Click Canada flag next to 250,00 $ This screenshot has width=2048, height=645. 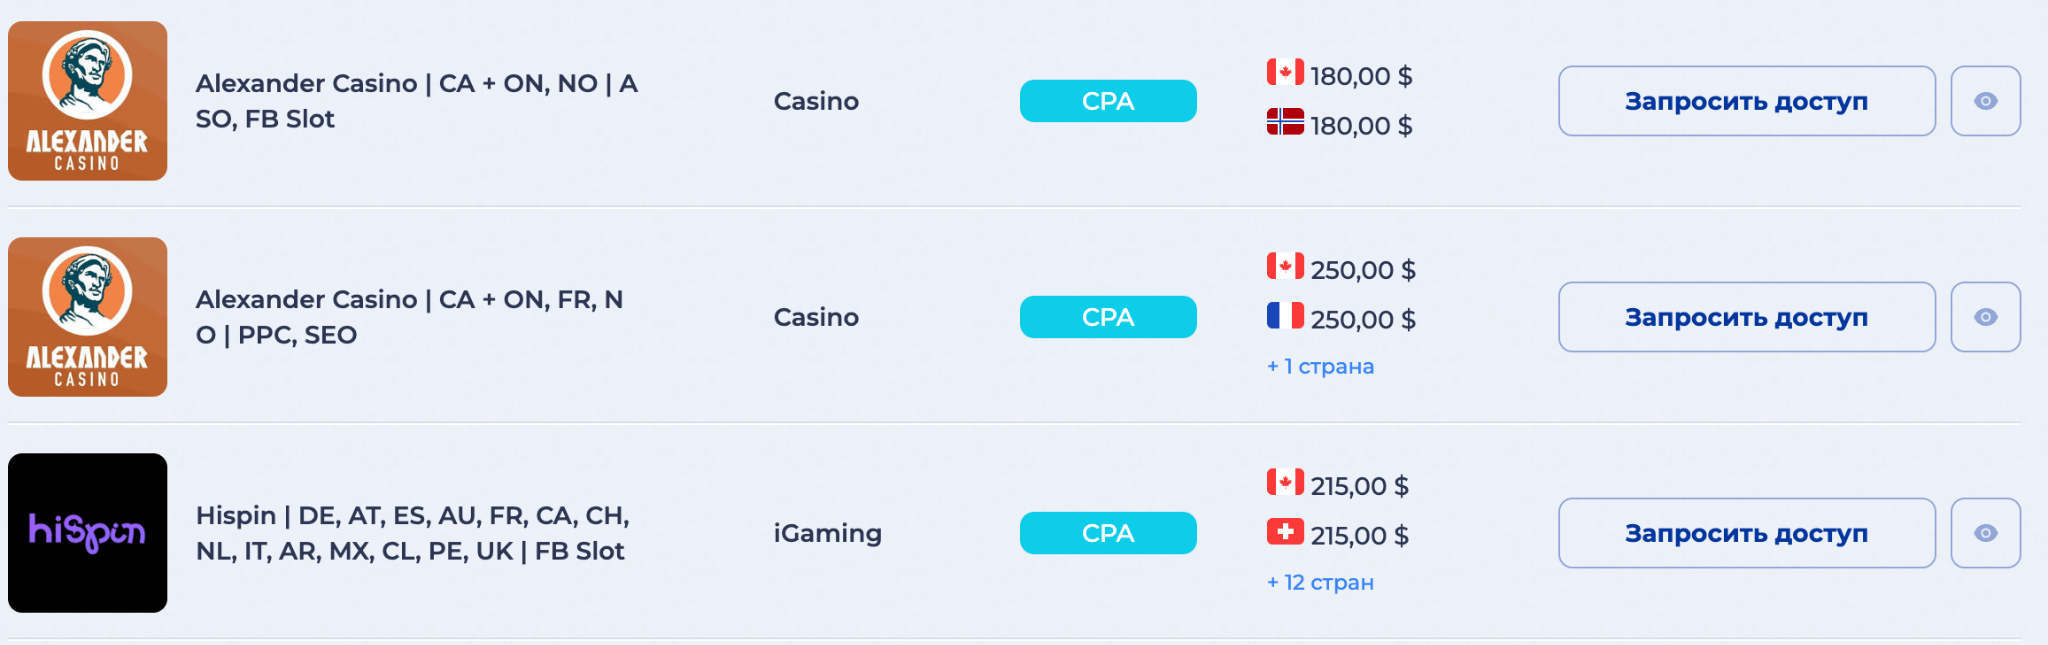[x=1285, y=266]
